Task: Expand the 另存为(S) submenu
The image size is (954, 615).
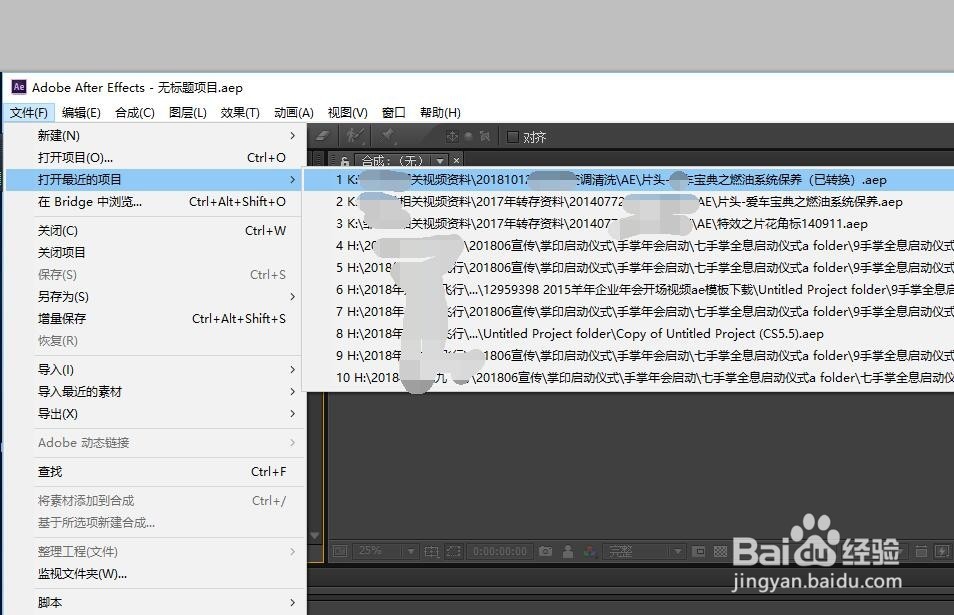Action: coord(155,296)
